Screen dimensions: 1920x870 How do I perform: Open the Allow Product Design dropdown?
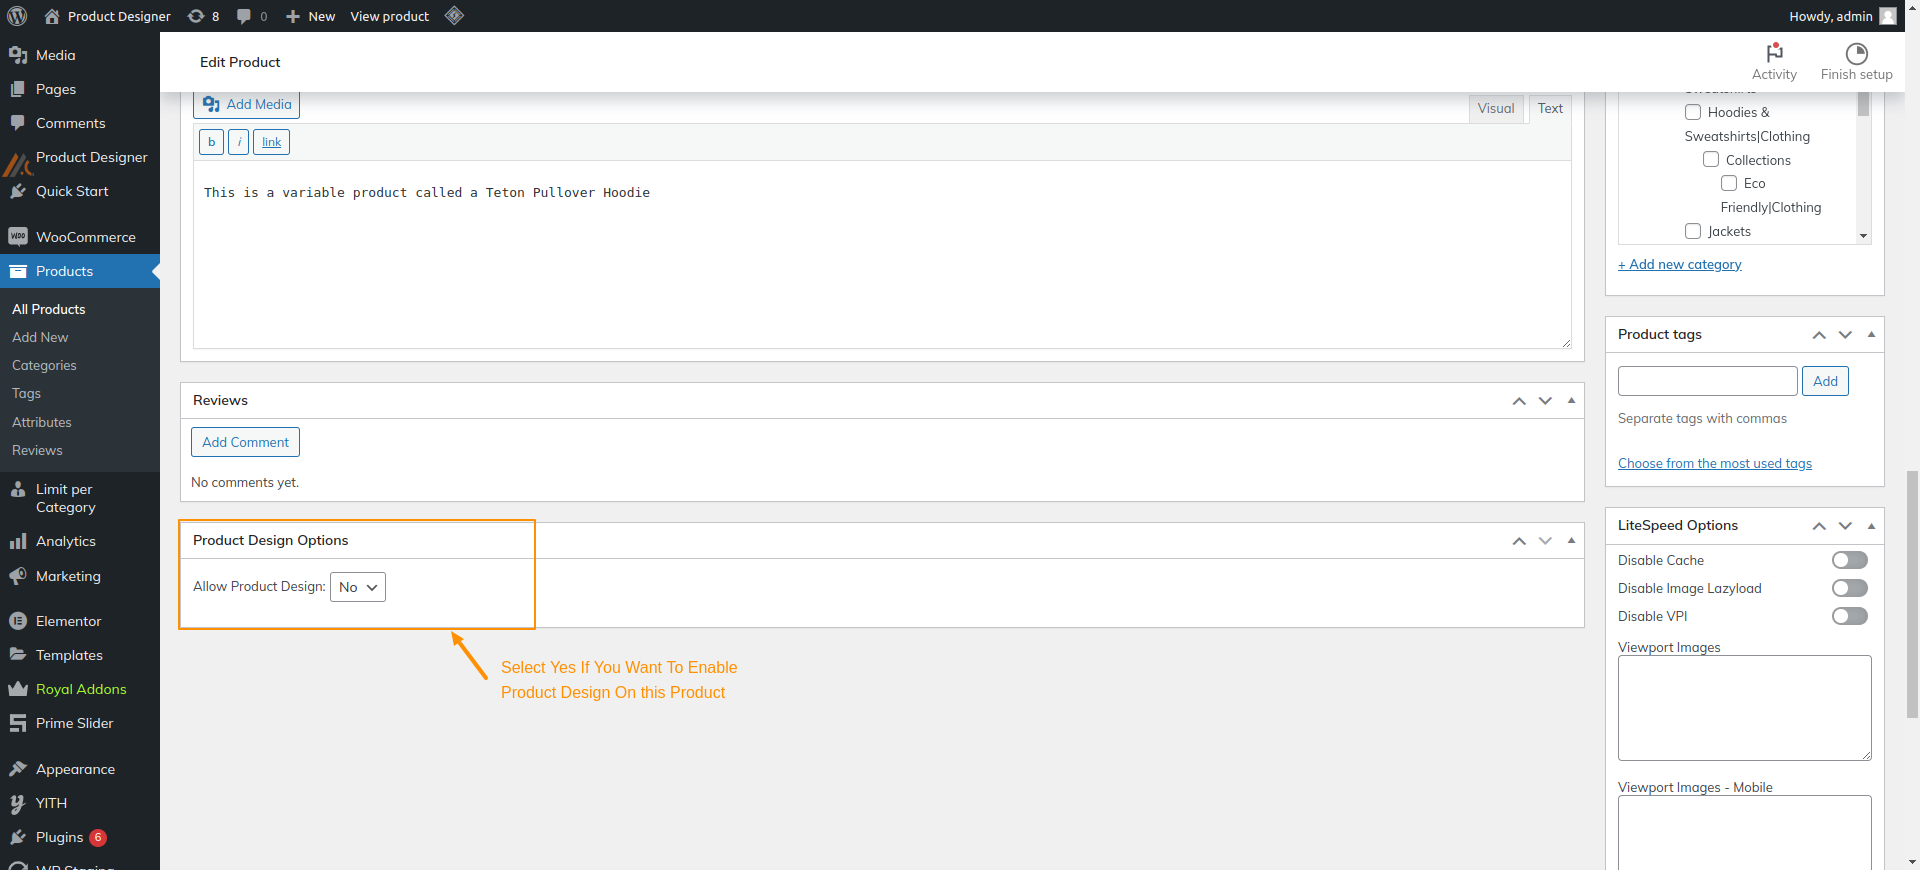click(x=358, y=587)
